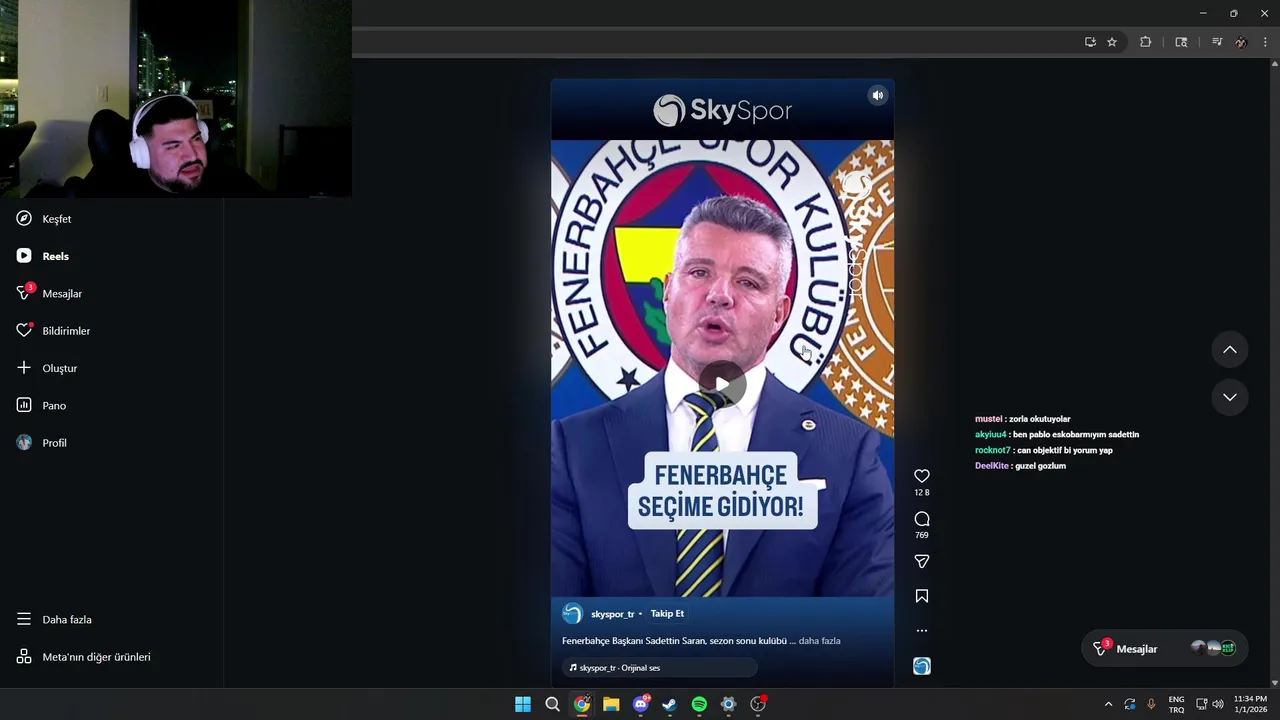Expand caption with daha fazla
Viewport: 1280px width, 720px height.
click(819, 641)
